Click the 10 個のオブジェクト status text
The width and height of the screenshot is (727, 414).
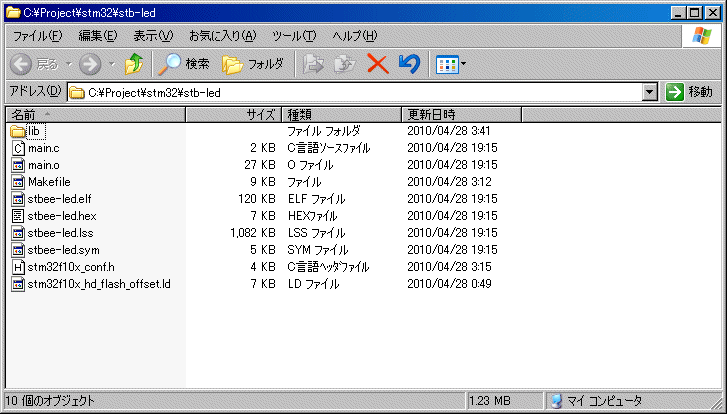point(50,401)
